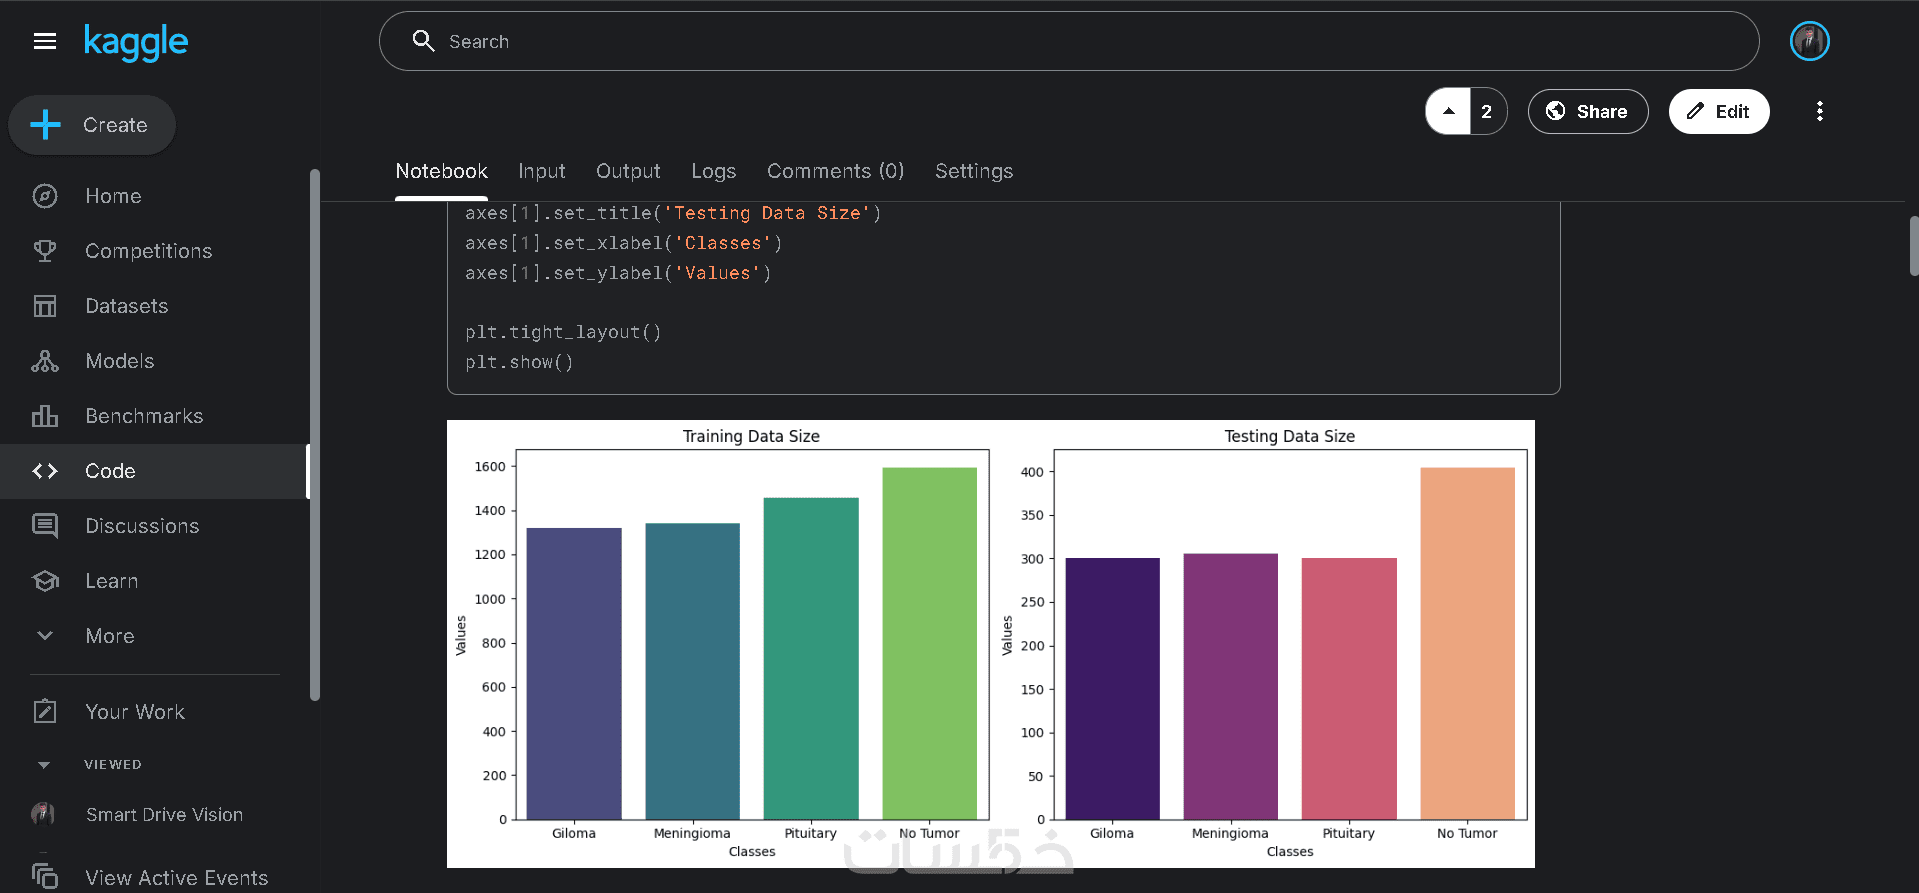Open Smart Drive Vision viewed item
This screenshot has width=1919, height=893.
(164, 815)
